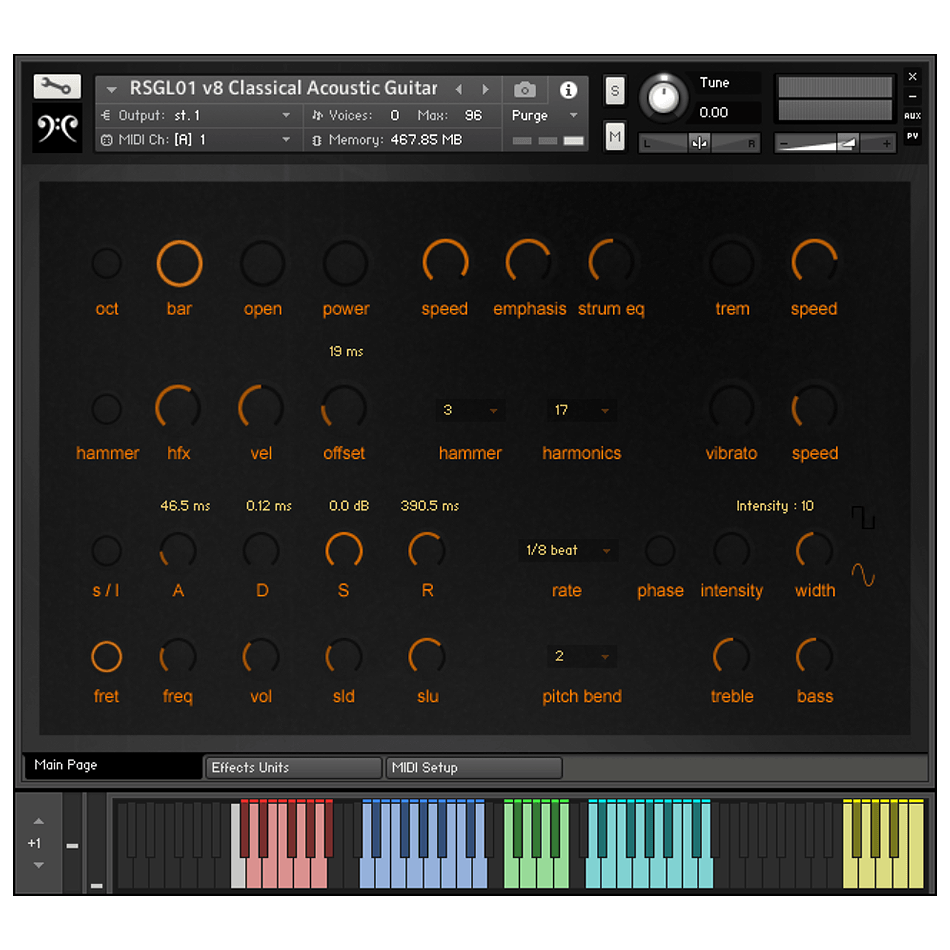Click the bass knob
950x950 pixels.
coord(814,657)
